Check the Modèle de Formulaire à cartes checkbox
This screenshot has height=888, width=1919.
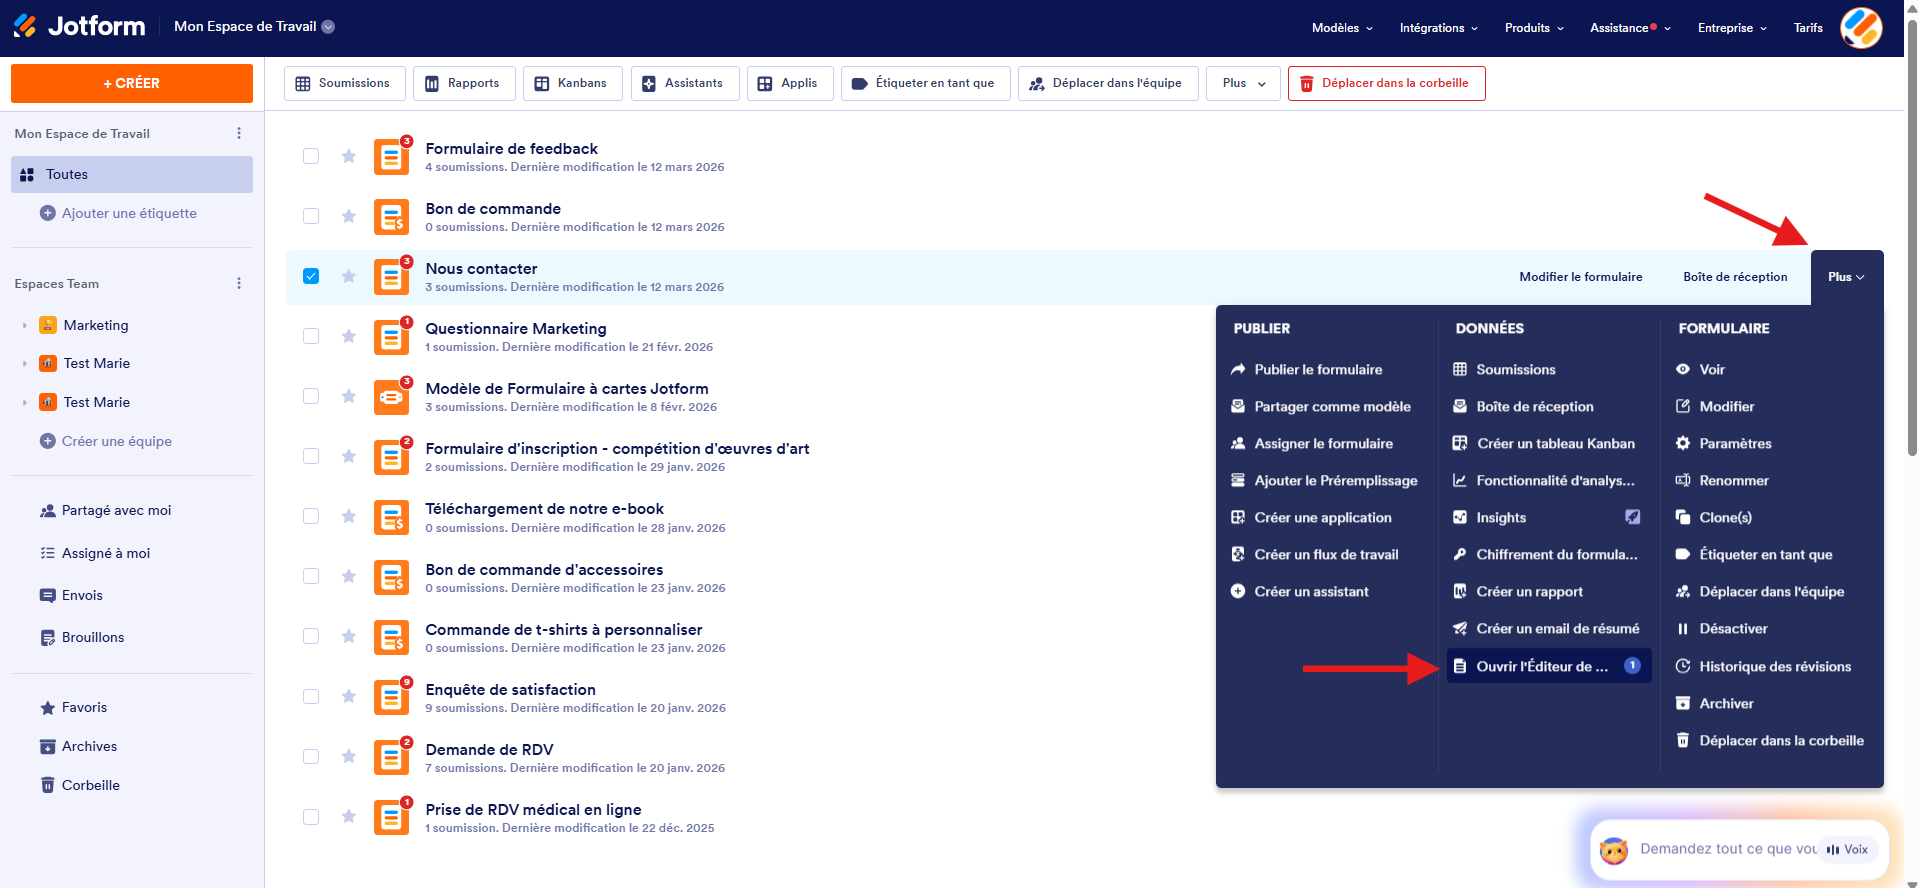(x=311, y=396)
